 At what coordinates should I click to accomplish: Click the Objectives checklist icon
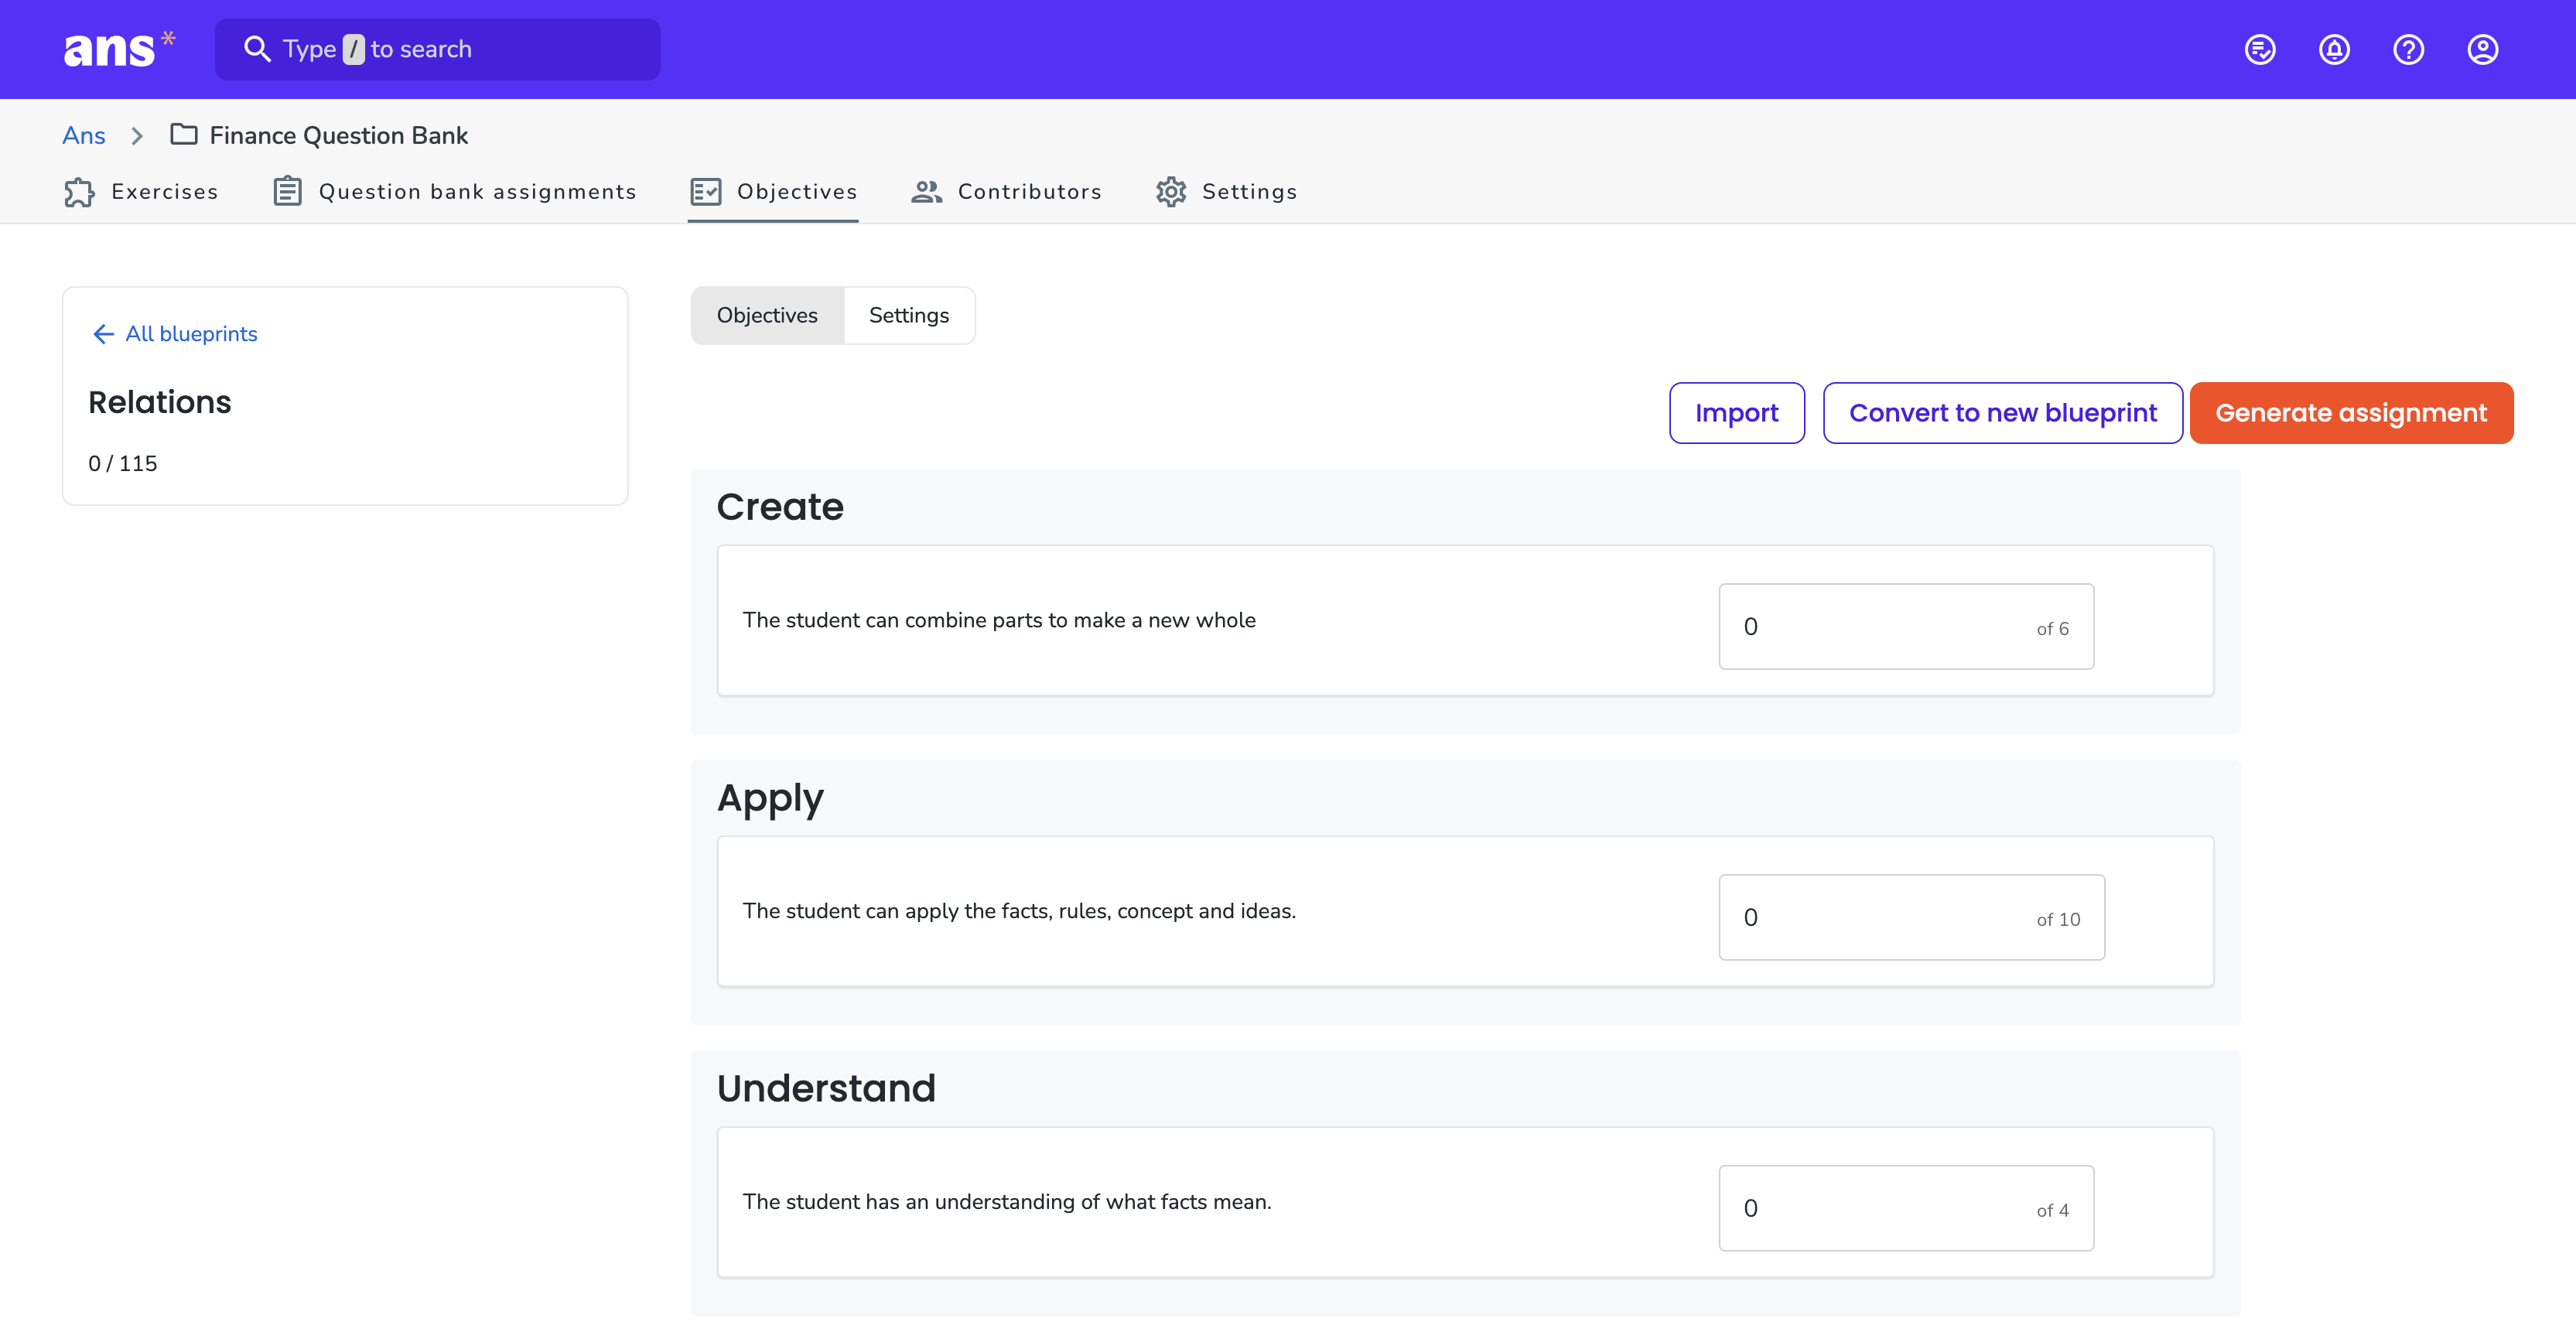(706, 192)
